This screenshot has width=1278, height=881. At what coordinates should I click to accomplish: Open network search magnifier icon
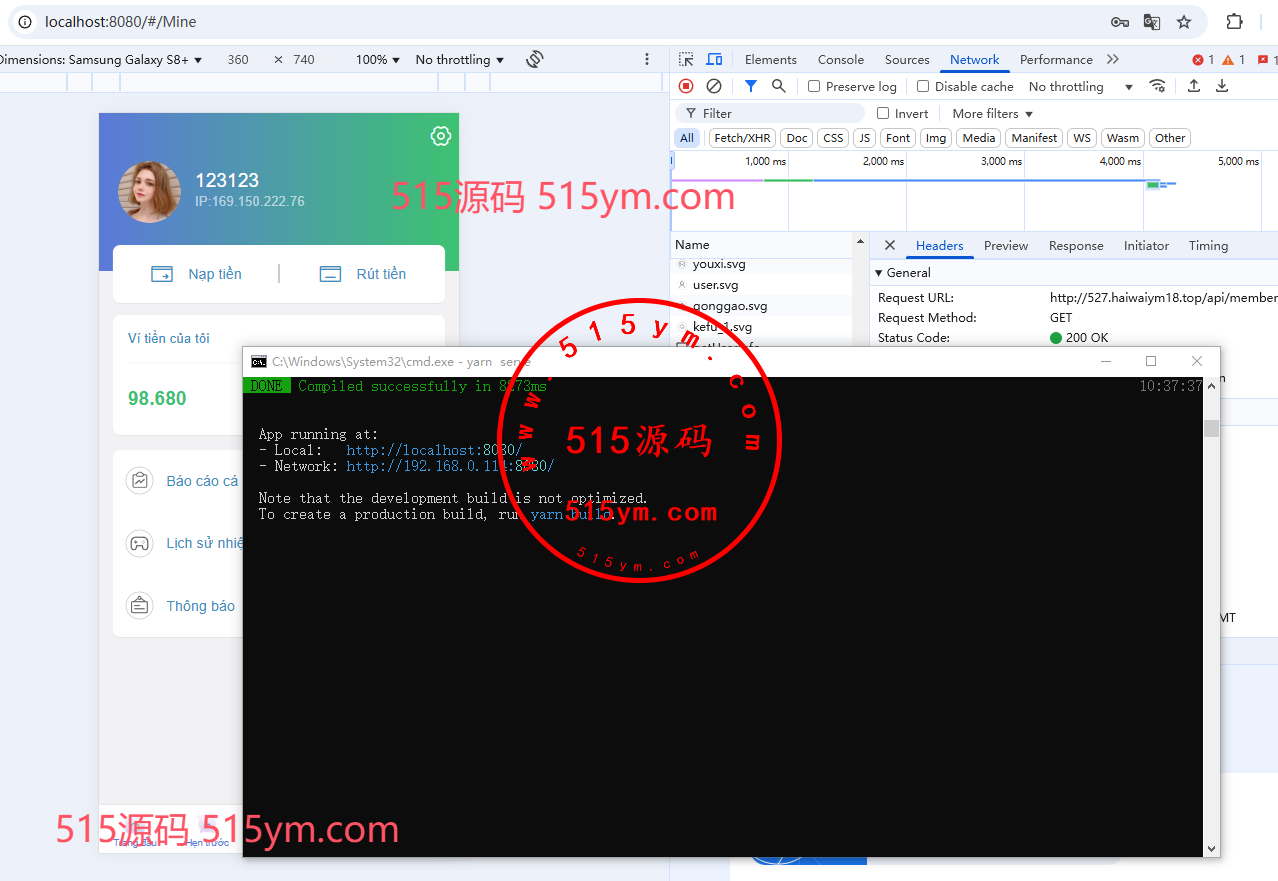[779, 87]
